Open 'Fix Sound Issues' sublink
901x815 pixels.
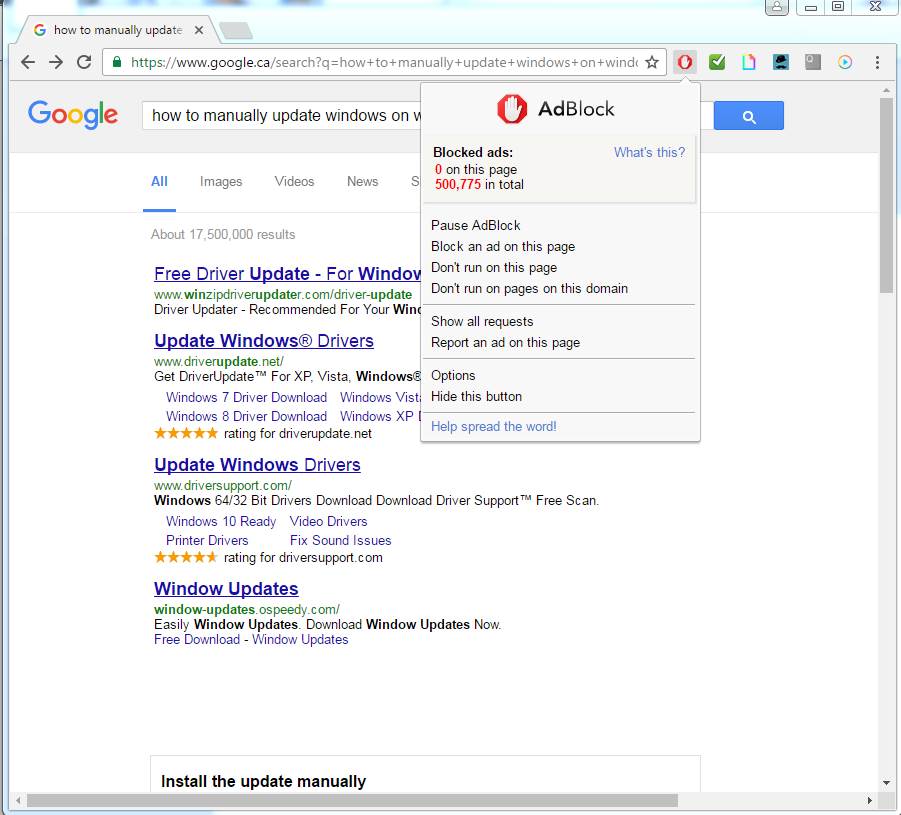pos(340,540)
